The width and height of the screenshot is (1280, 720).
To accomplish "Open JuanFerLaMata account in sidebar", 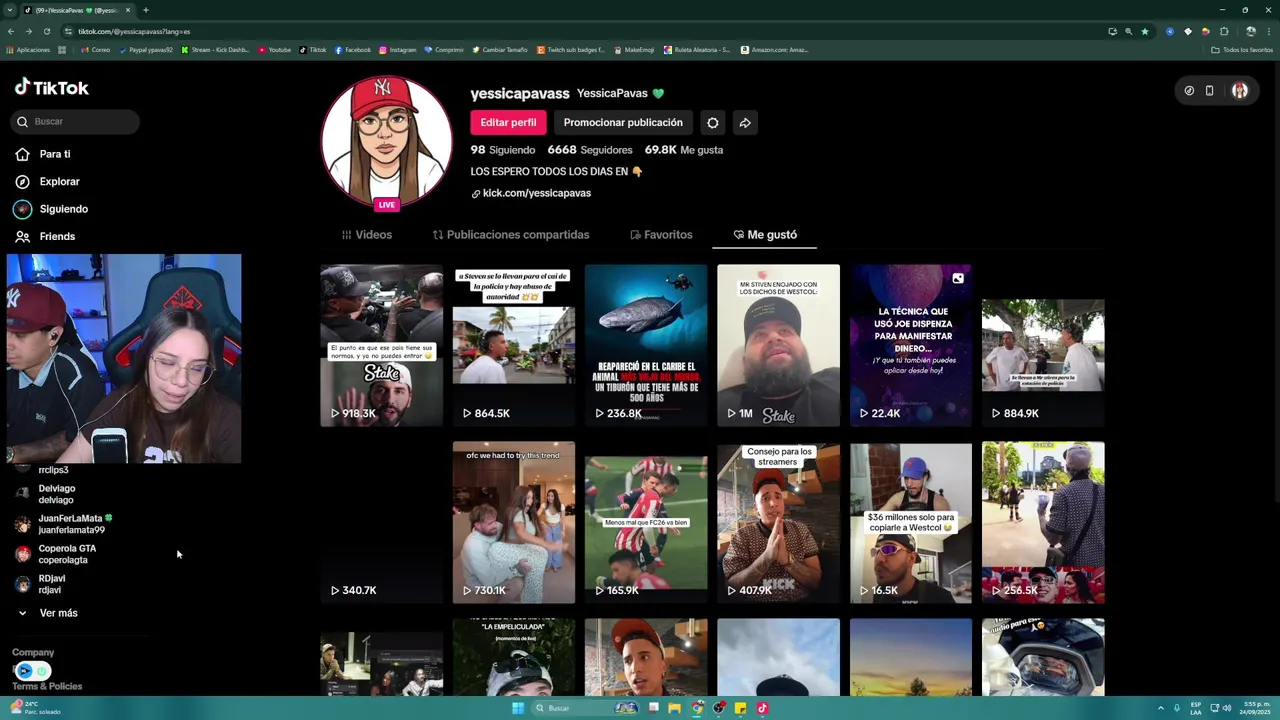I will pos(63,524).
